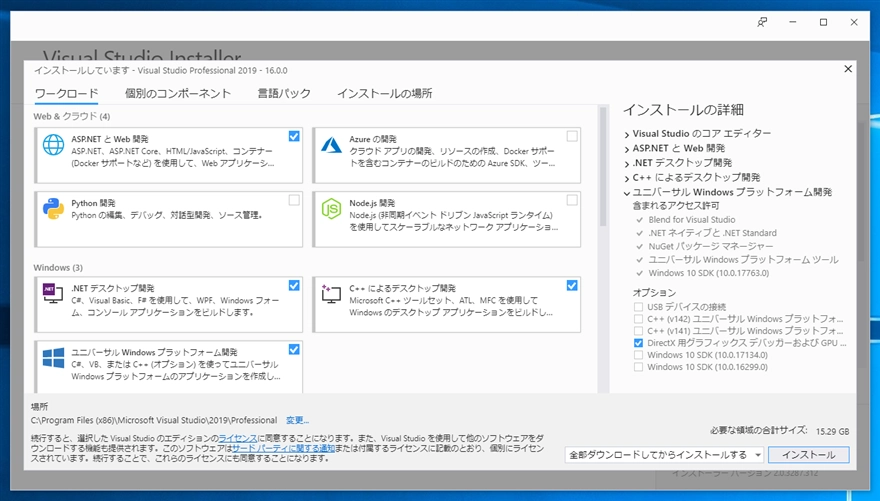Check the Azure の開発 workload
The width and height of the screenshot is (880, 501).
tap(572, 136)
